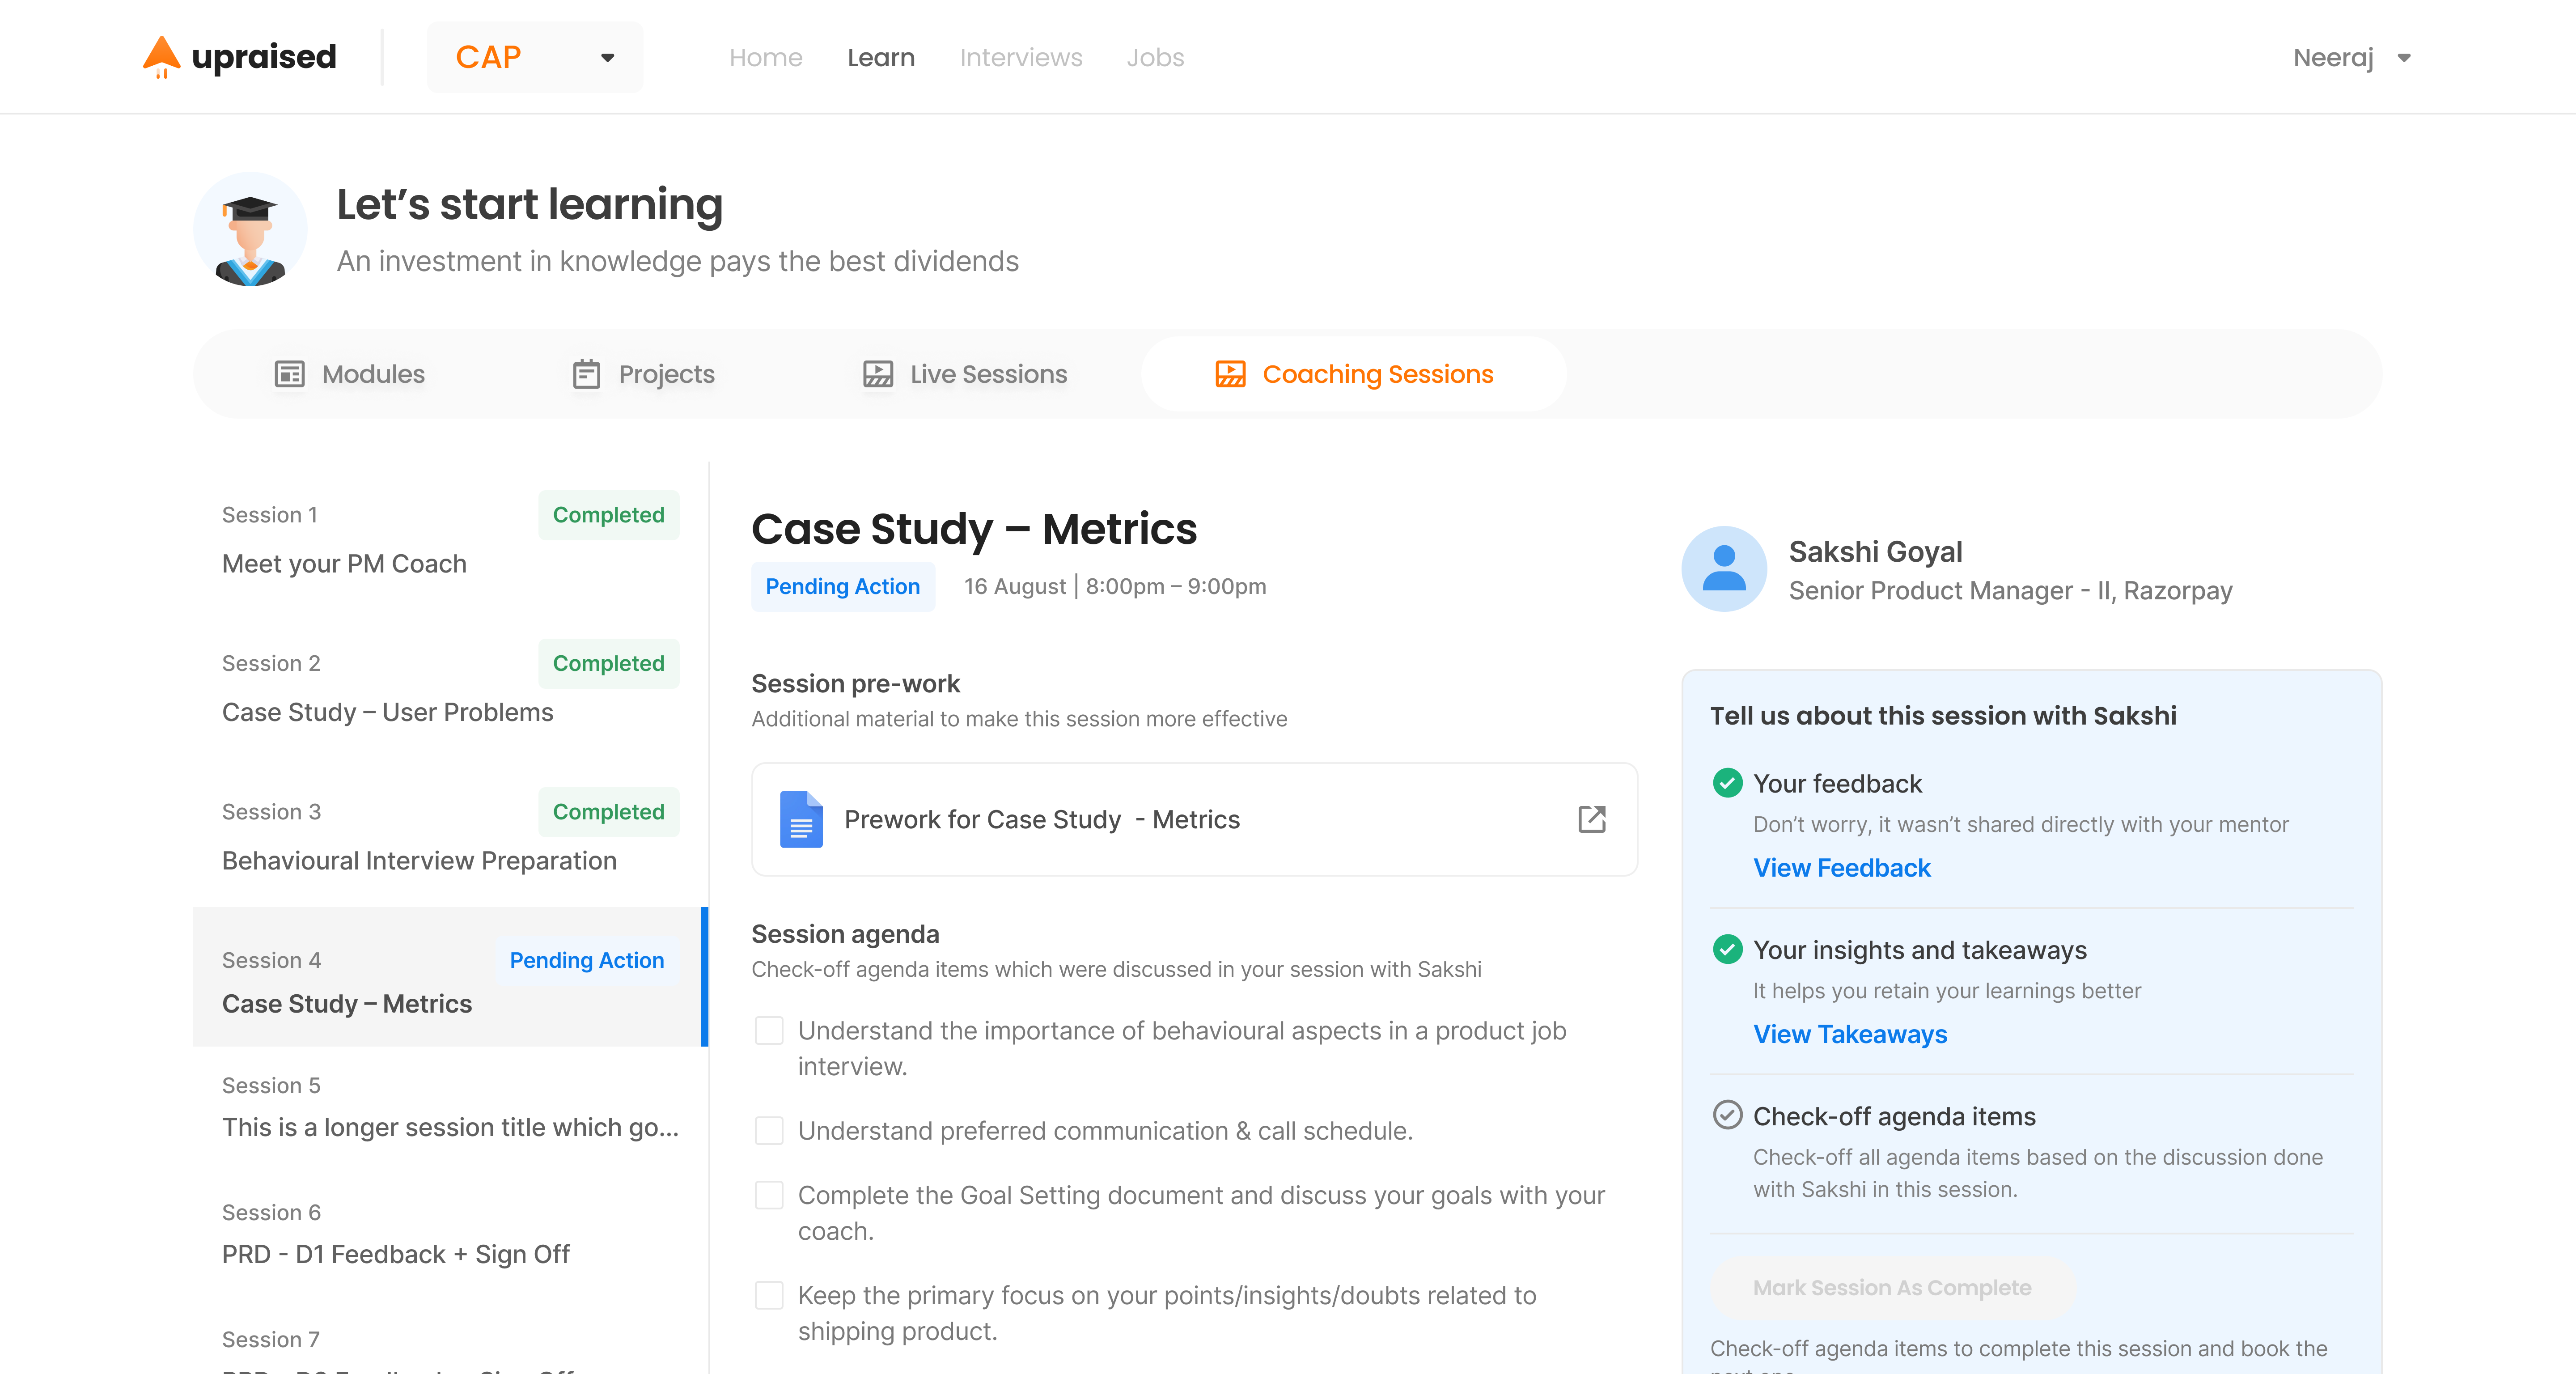Image resolution: width=2576 pixels, height=1374 pixels.
Task: Expand the Neeraj account menu arrow
Action: 2404,58
